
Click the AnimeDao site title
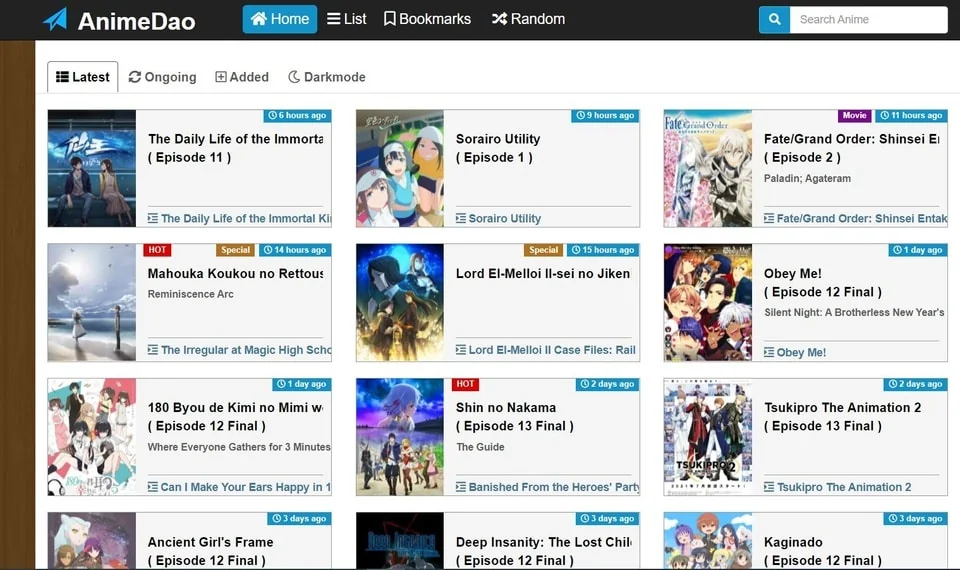tap(137, 21)
